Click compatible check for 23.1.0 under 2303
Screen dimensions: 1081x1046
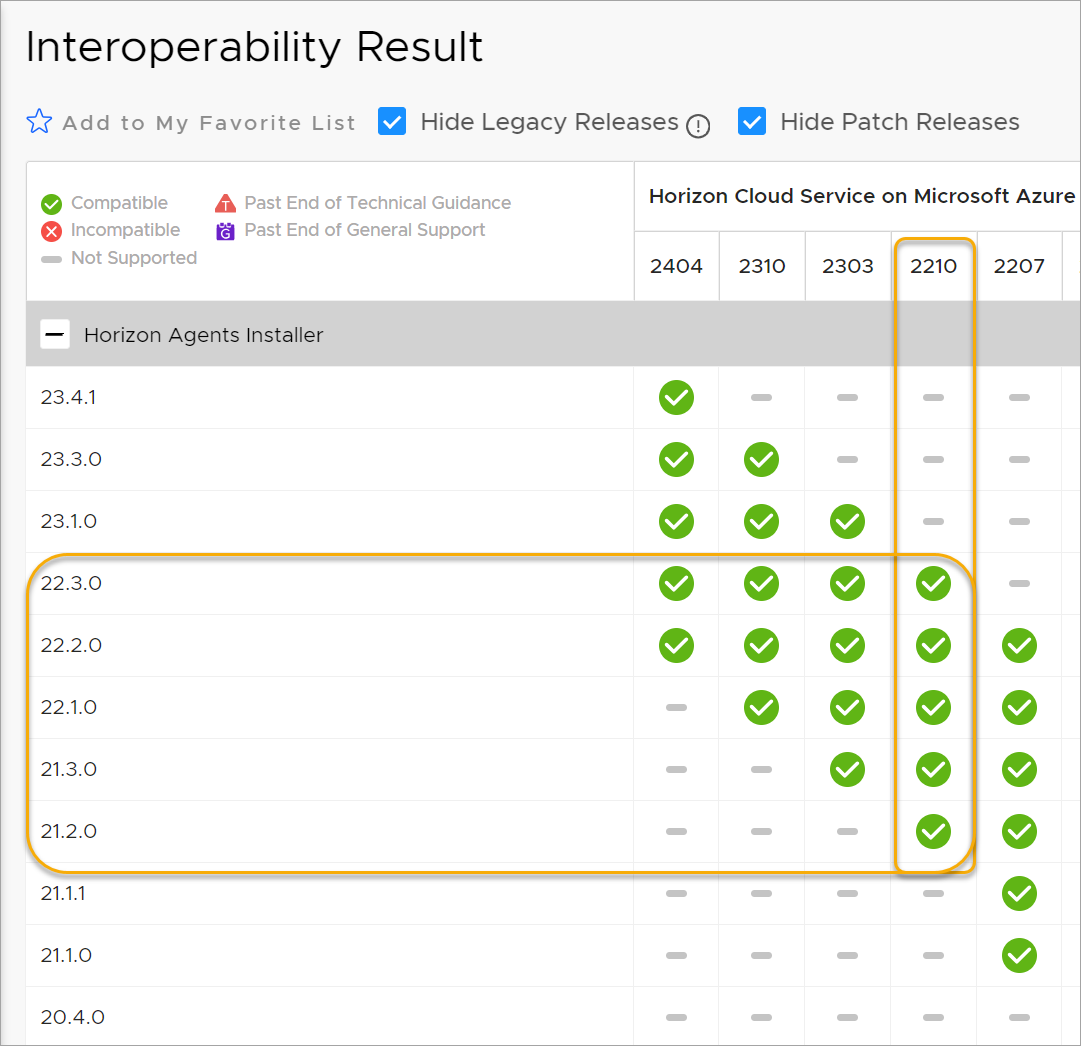847,521
